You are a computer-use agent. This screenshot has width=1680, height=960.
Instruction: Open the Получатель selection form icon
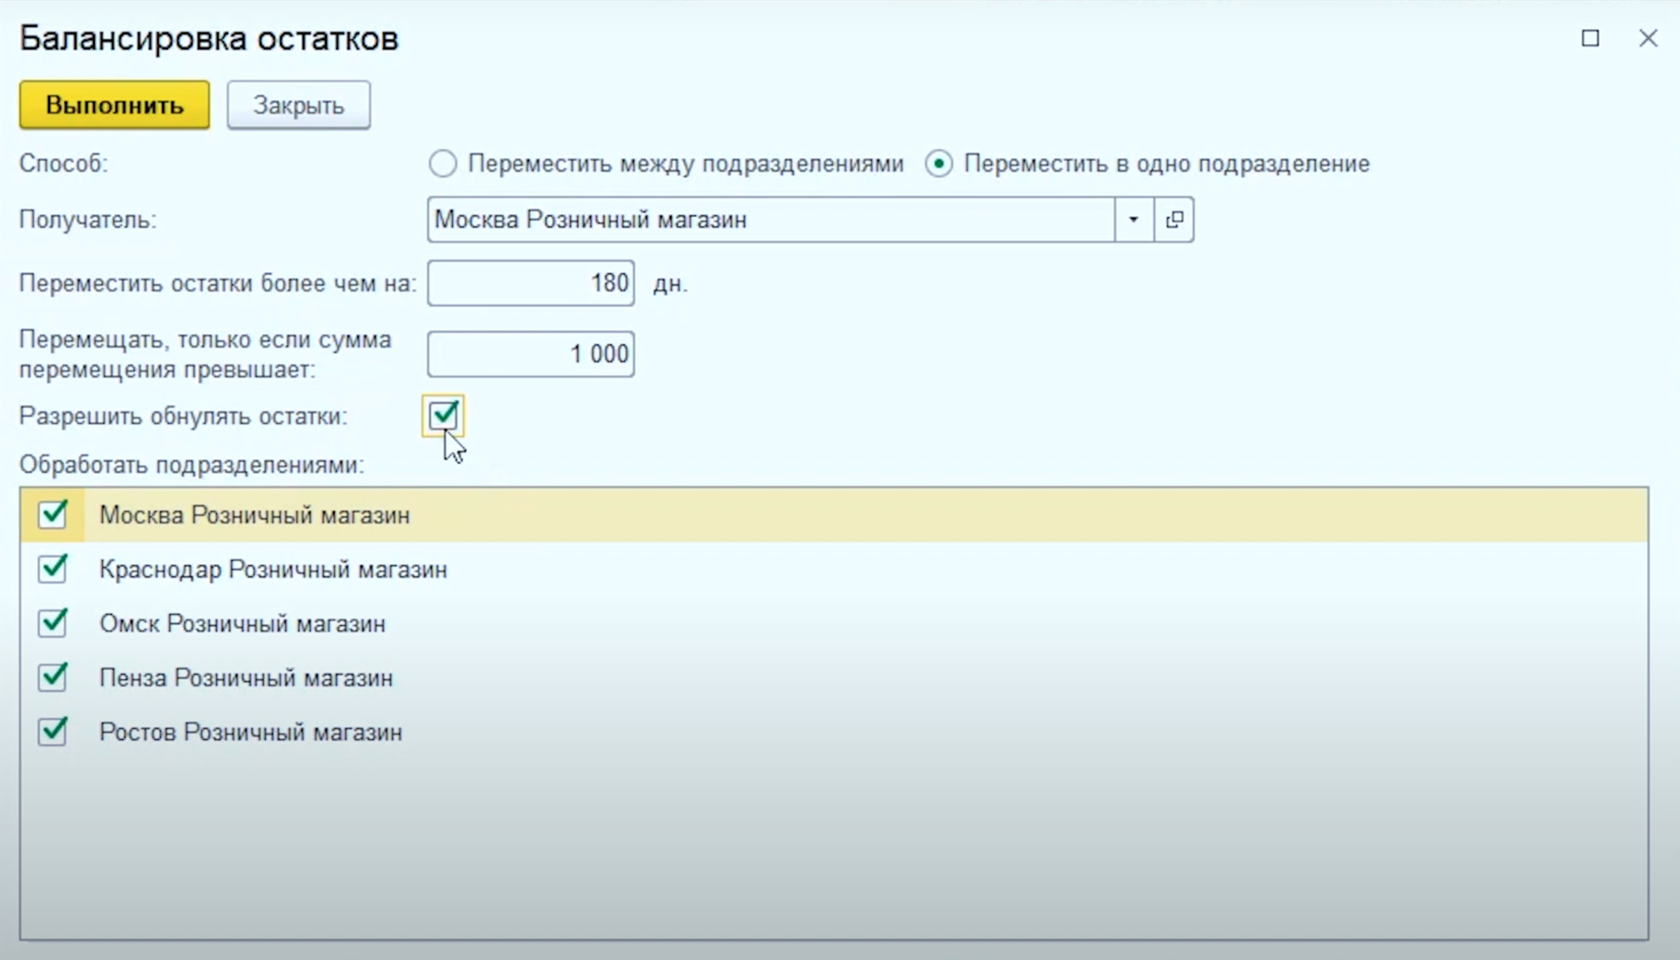(1174, 219)
